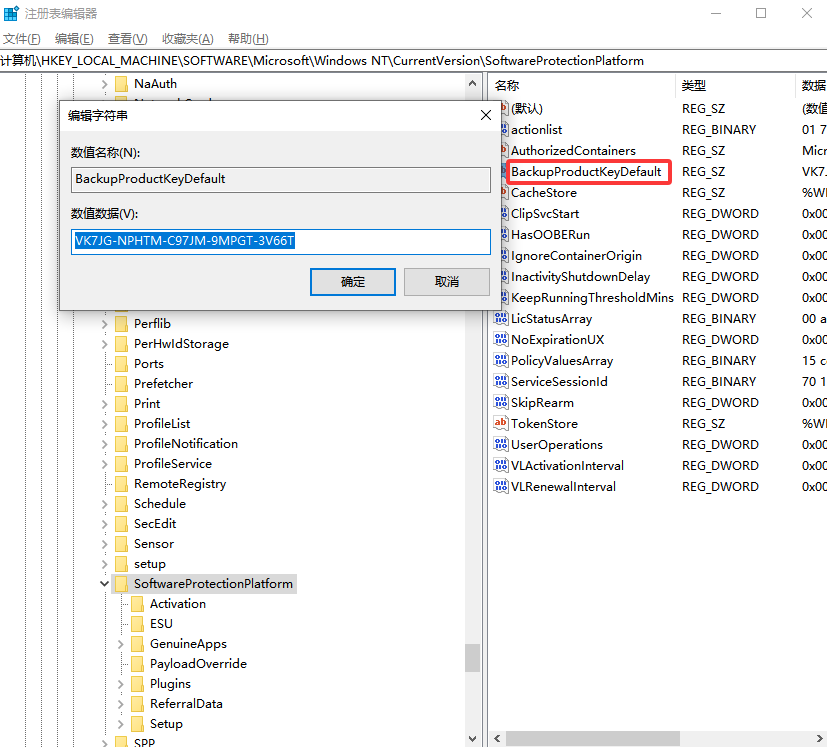Screen dimensions: 827x747
Task: Select the PayloadOverride subkey
Action: pos(198,664)
